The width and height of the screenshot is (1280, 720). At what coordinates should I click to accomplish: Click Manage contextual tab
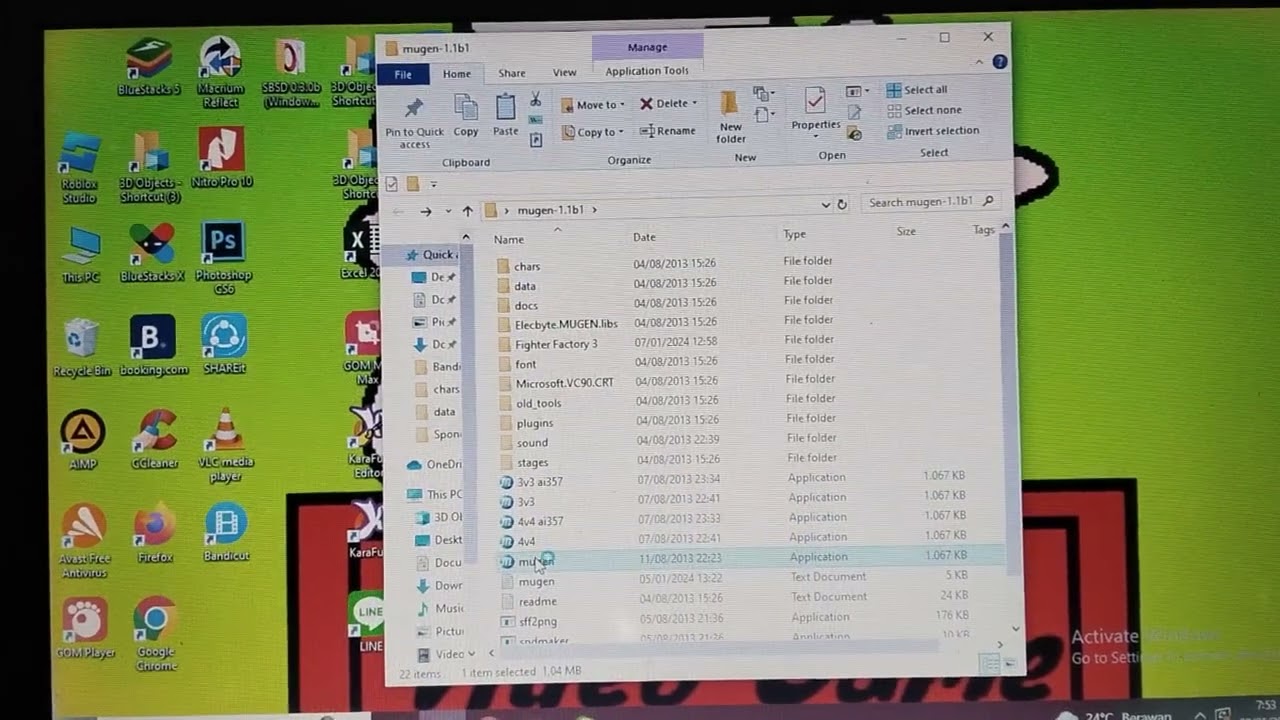[x=647, y=47]
